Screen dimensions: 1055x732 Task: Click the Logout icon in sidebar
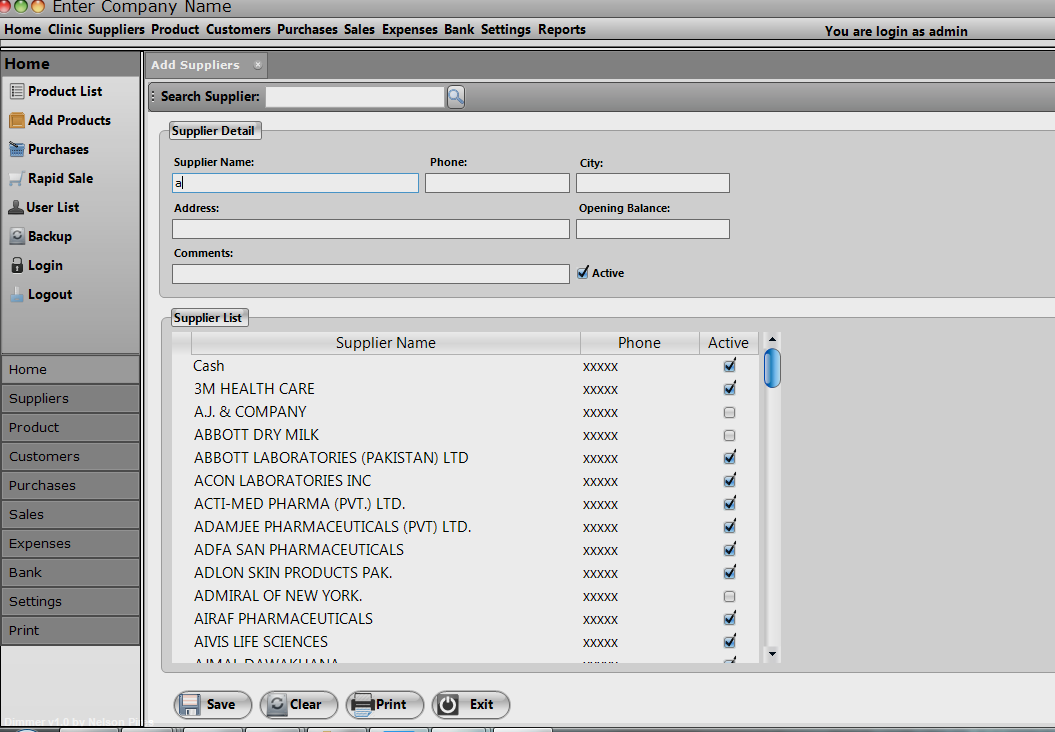(17, 294)
